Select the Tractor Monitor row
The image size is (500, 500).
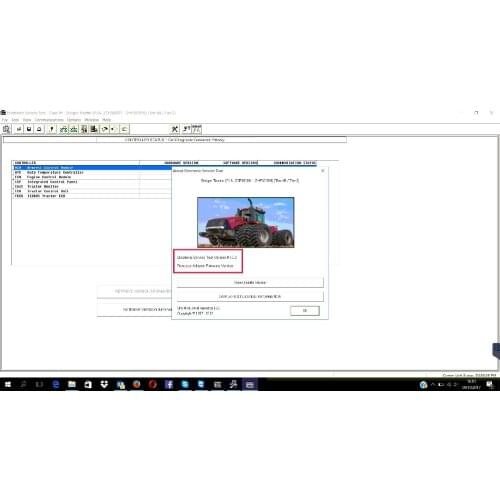92,186
